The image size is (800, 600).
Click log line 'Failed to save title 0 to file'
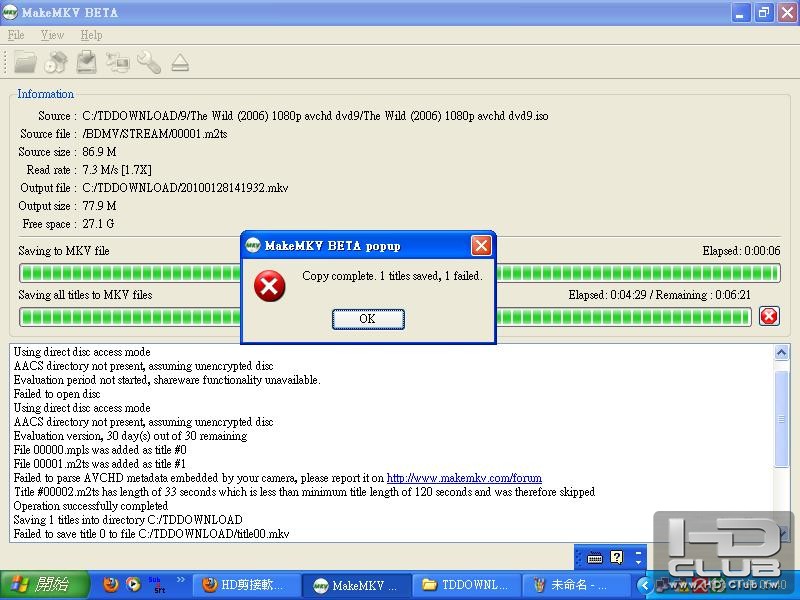152,534
